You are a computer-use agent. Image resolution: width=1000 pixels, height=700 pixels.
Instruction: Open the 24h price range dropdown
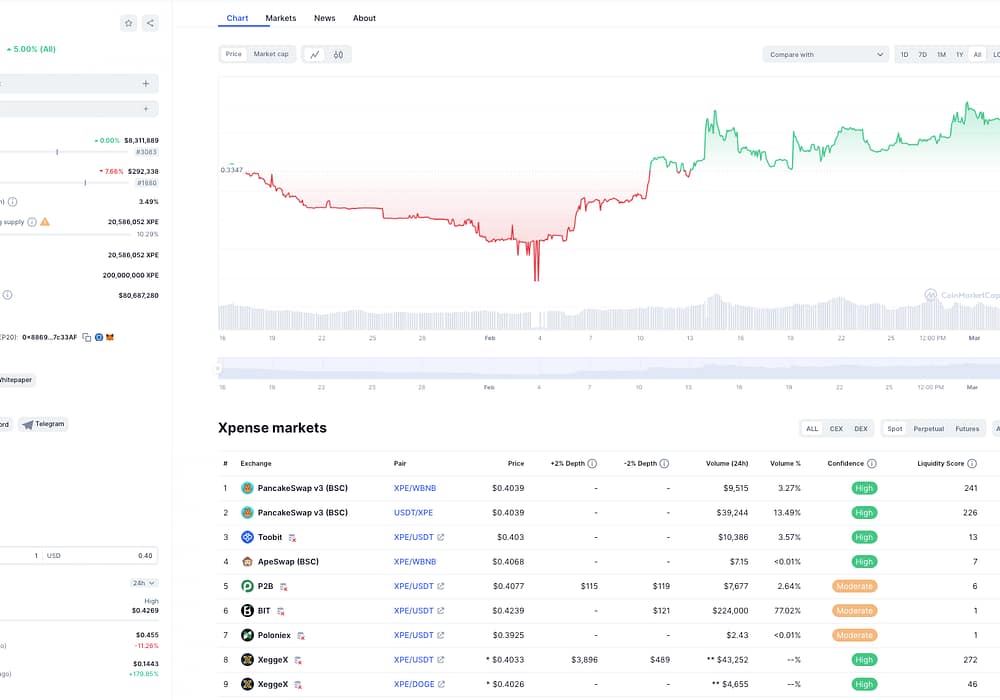pos(144,583)
